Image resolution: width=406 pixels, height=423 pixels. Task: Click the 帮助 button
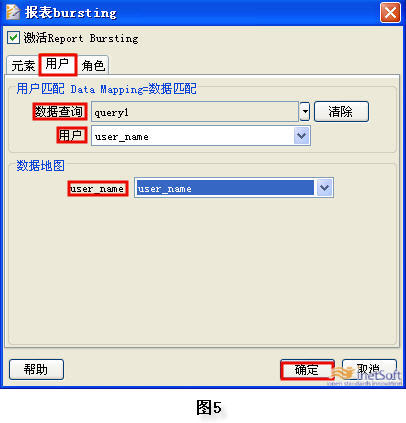tap(36, 369)
